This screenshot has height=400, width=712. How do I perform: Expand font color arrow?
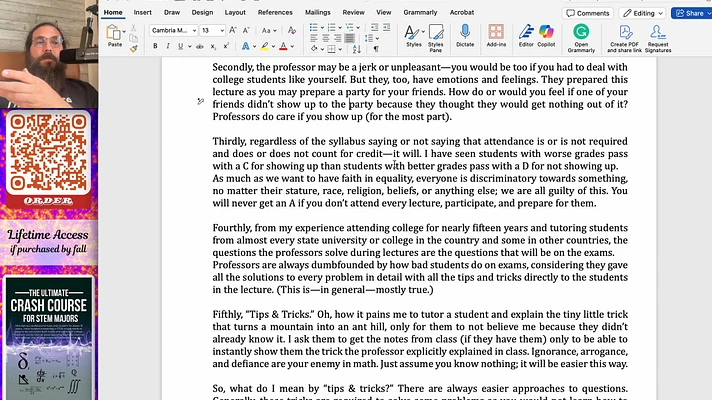coord(292,46)
